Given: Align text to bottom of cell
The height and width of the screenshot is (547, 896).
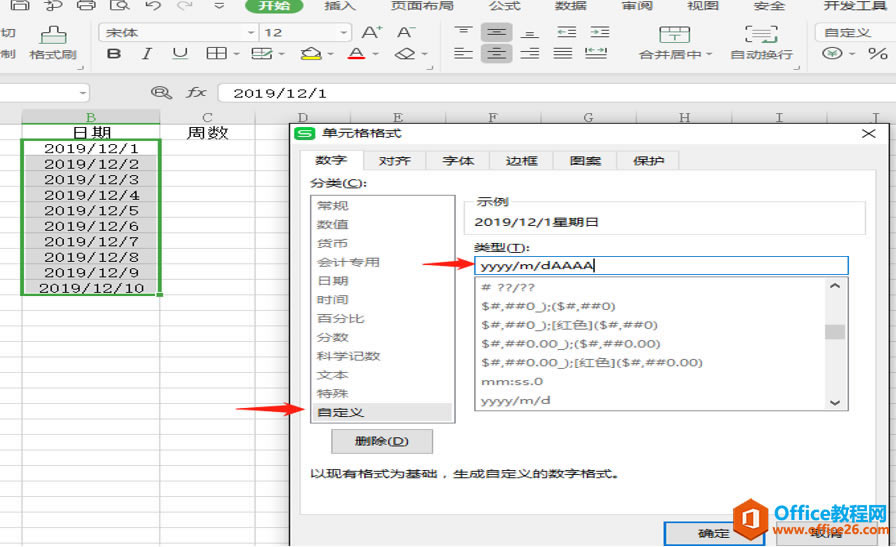Looking at the screenshot, I should click(530, 32).
